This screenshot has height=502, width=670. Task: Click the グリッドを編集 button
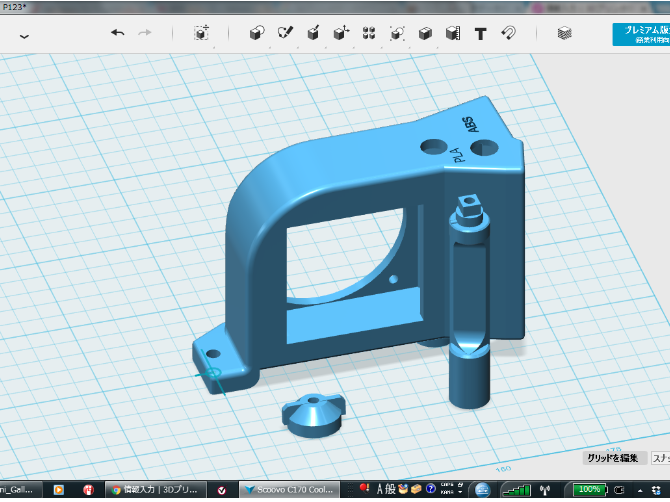point(612,457)
